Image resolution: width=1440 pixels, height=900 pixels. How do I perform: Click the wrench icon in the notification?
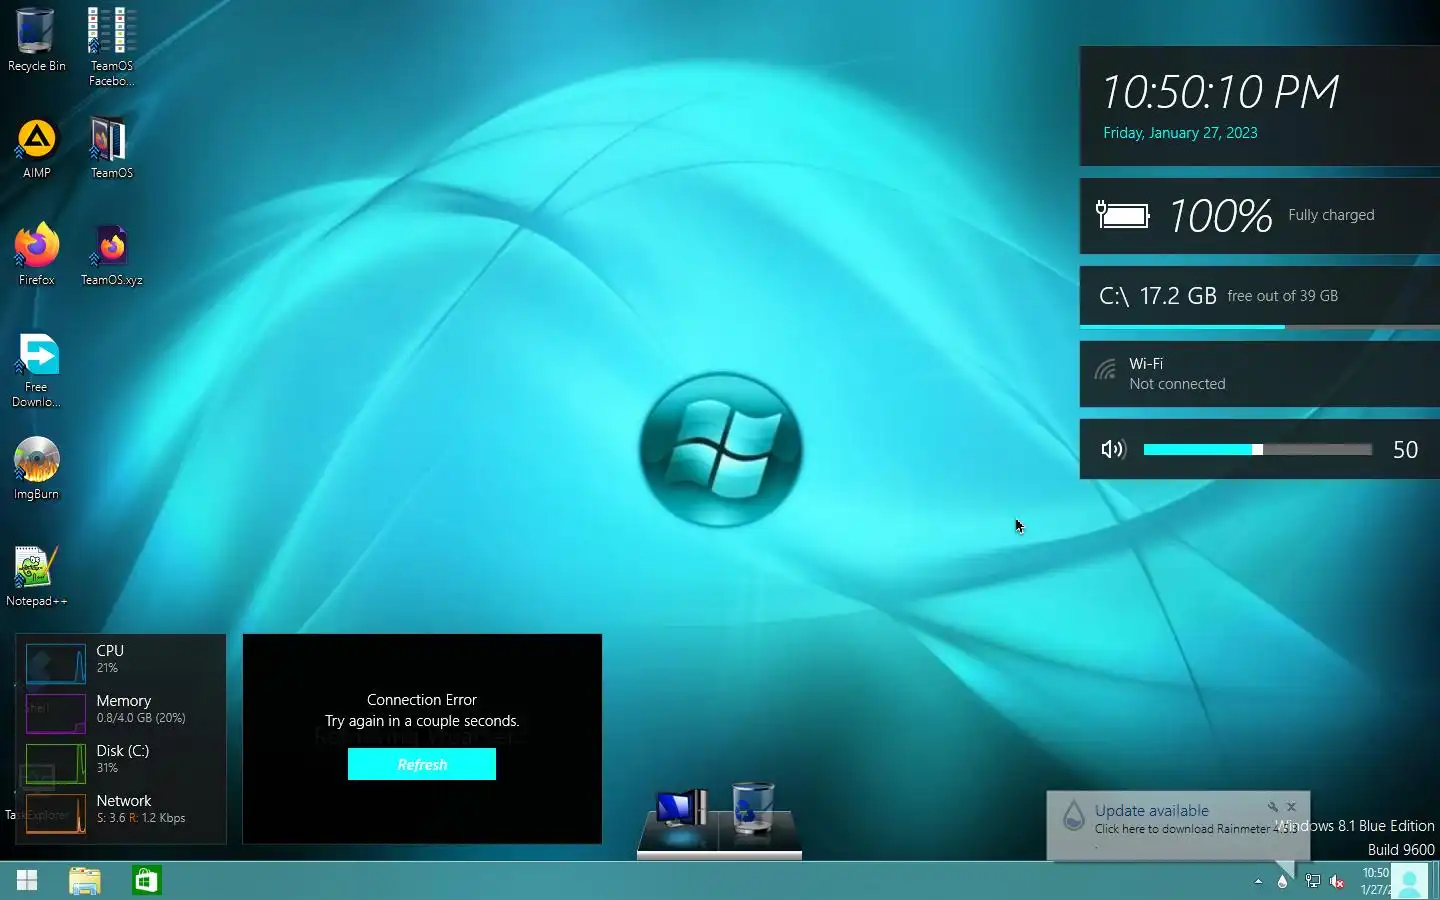[x=1273, y=806]
